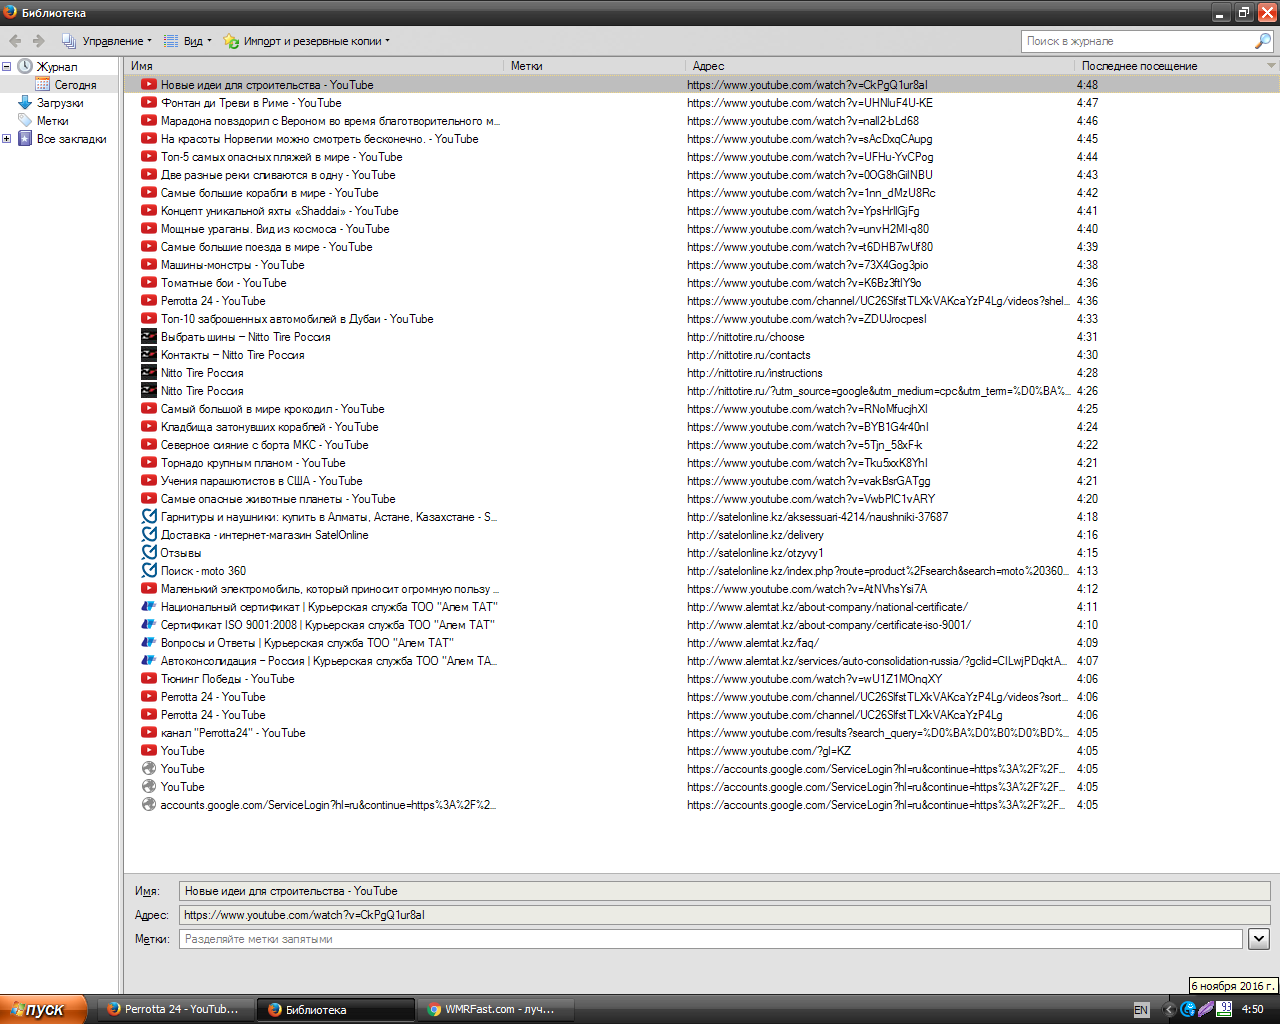This screenshot has height=1024, width=1280.
Task: Click the SatelOnline favicon of 'Гарнитуры и наушники'
Action: pyautogui.click(x=149, y=516)
